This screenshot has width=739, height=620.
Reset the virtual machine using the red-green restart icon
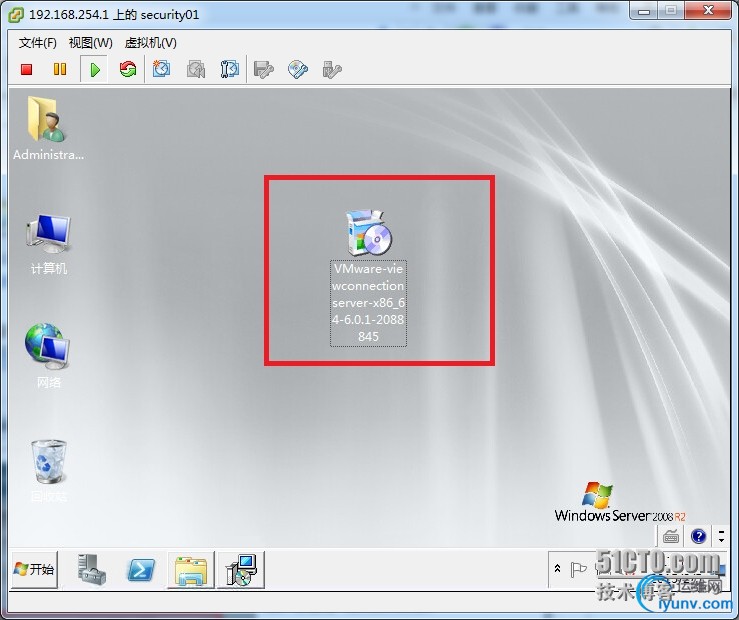[x=128, y=69]
